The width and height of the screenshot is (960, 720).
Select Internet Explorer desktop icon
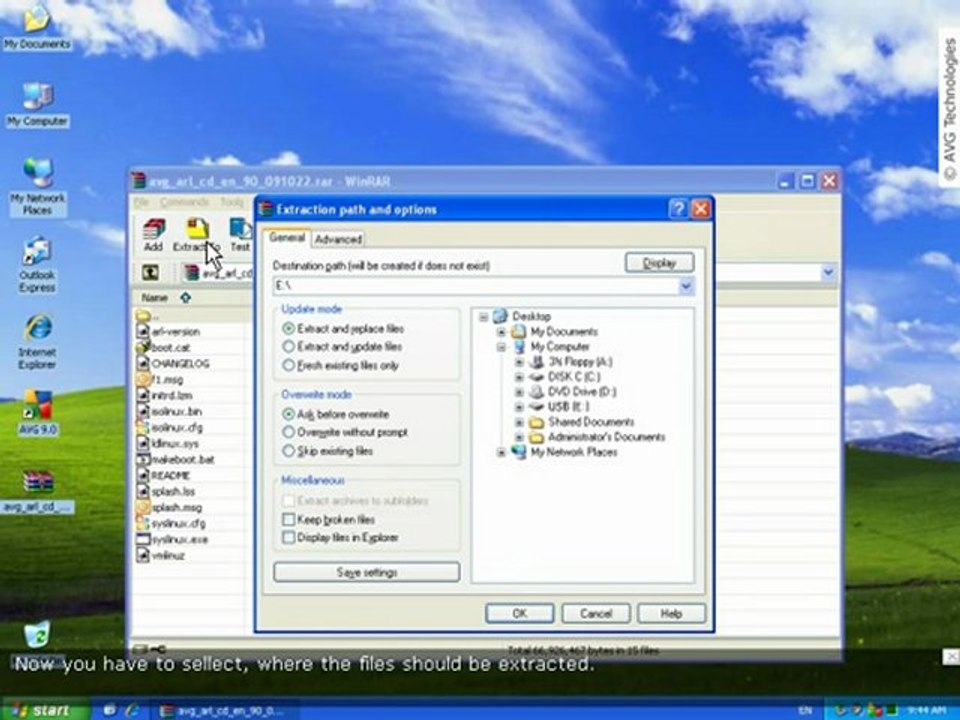pos(37,342)
